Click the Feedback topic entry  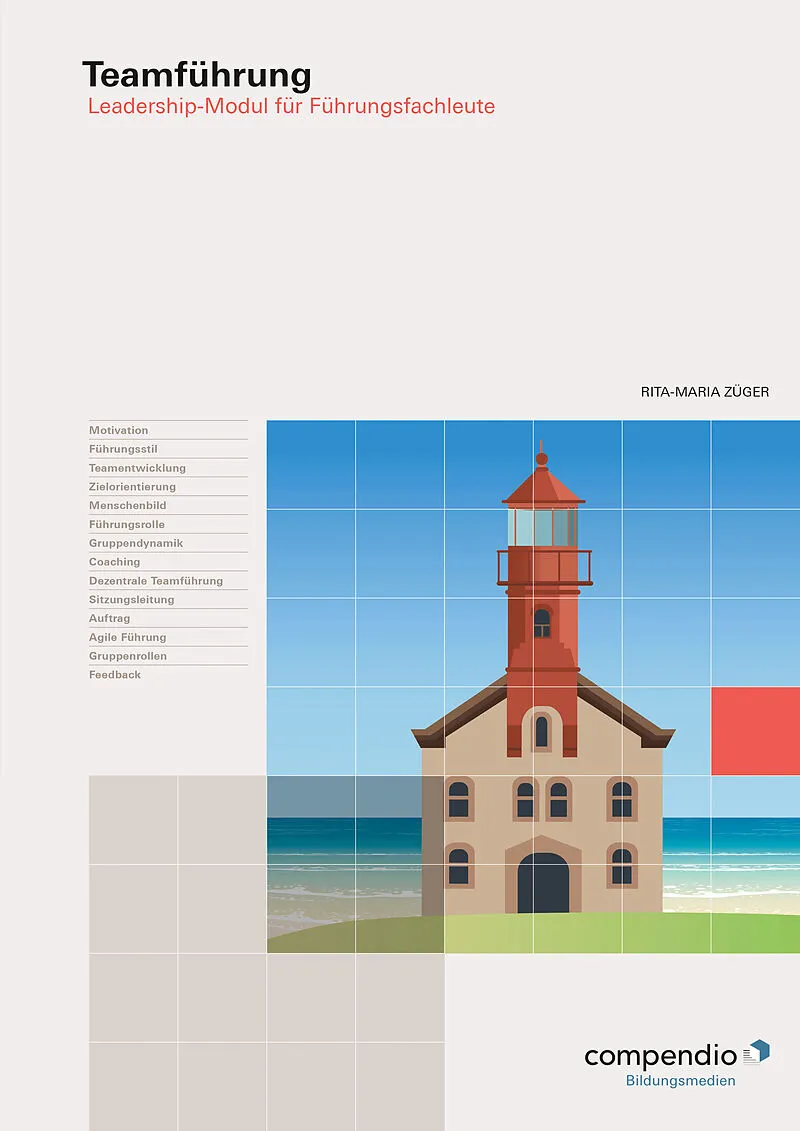[115, 675]
